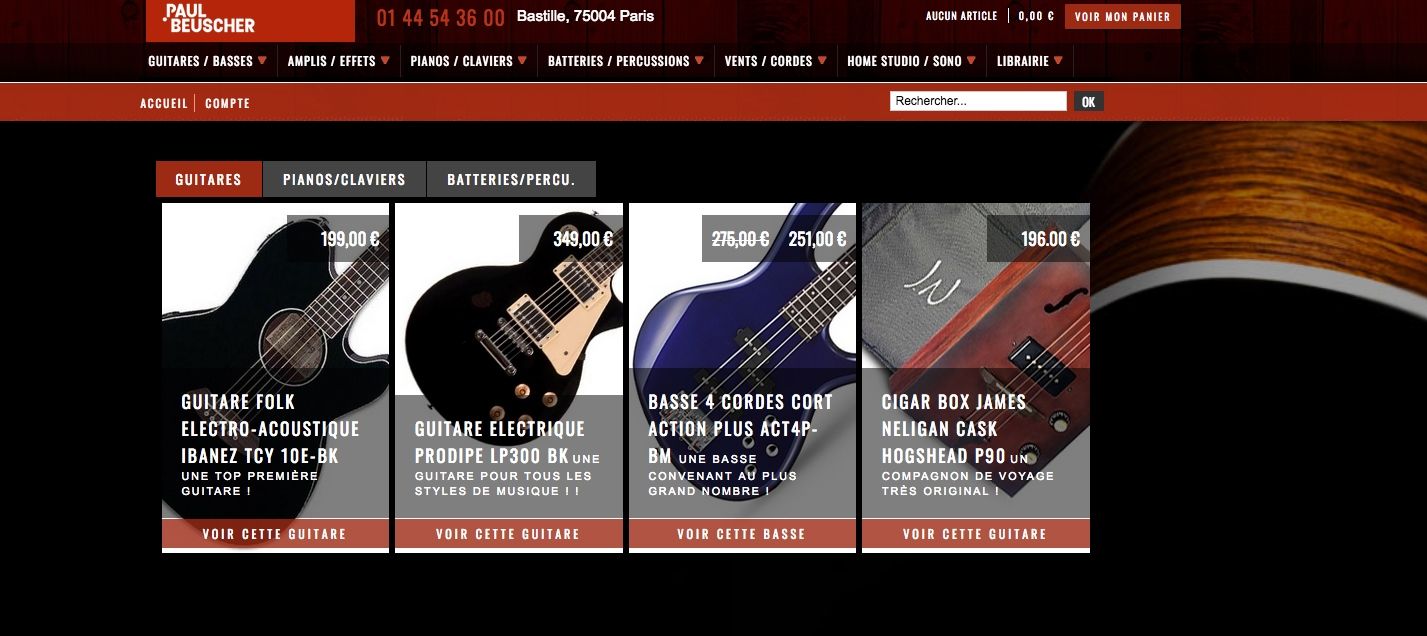The image size is (1427, 636).
Task: Open the Compte link
Action: click(228, 103)
